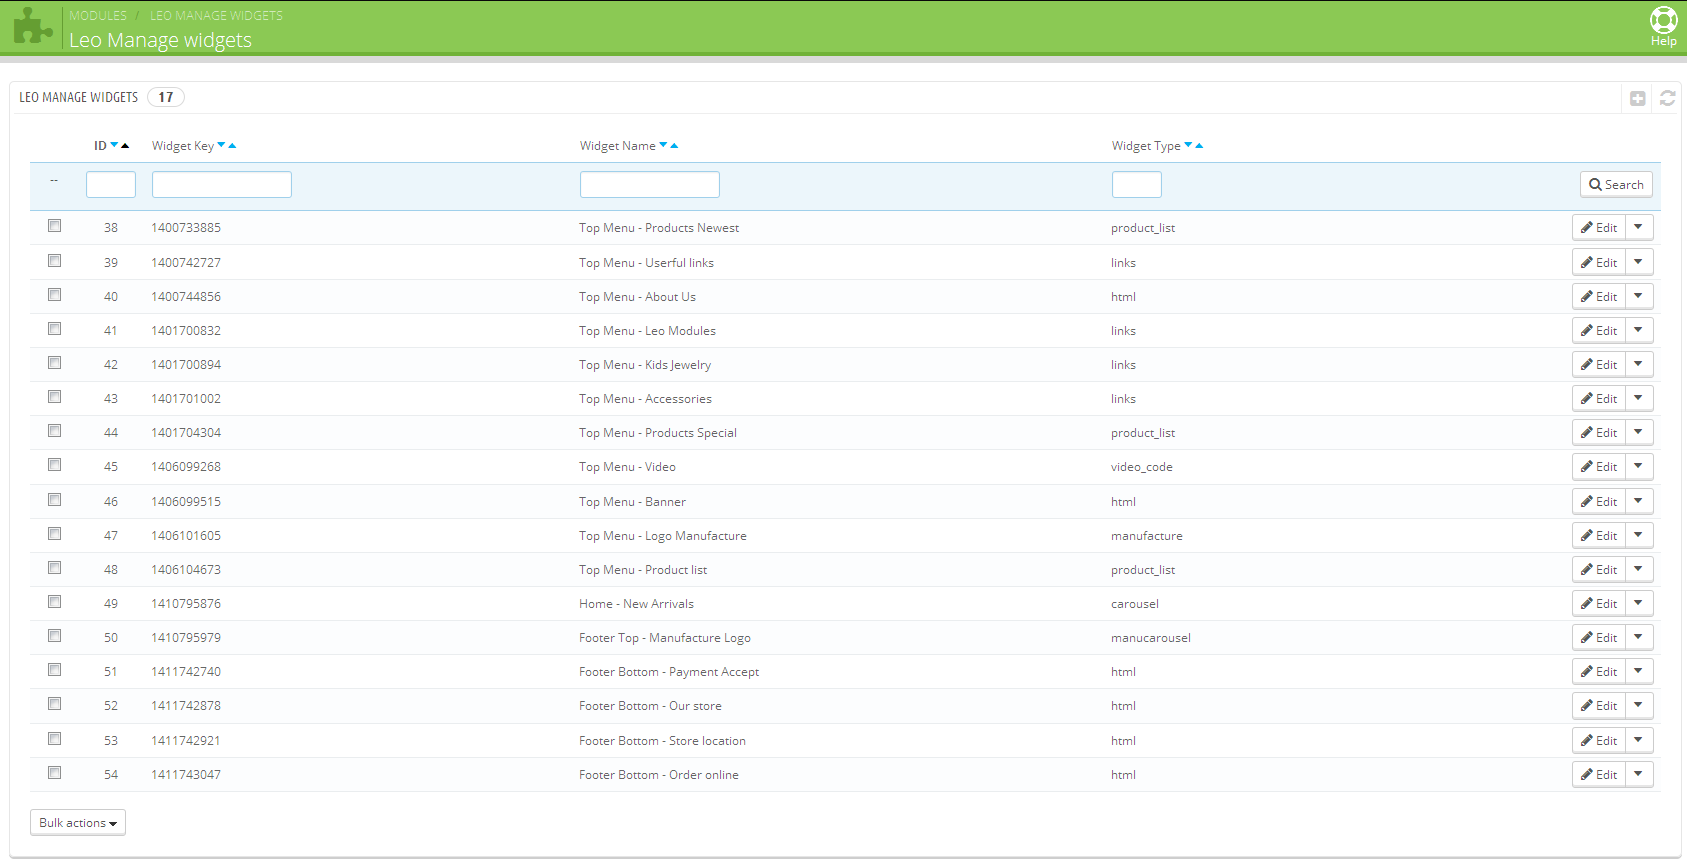Sort Widget Key ascending arrow
Image resolution: width=1687 pixels, height=867 pixels.
[232, 145]
